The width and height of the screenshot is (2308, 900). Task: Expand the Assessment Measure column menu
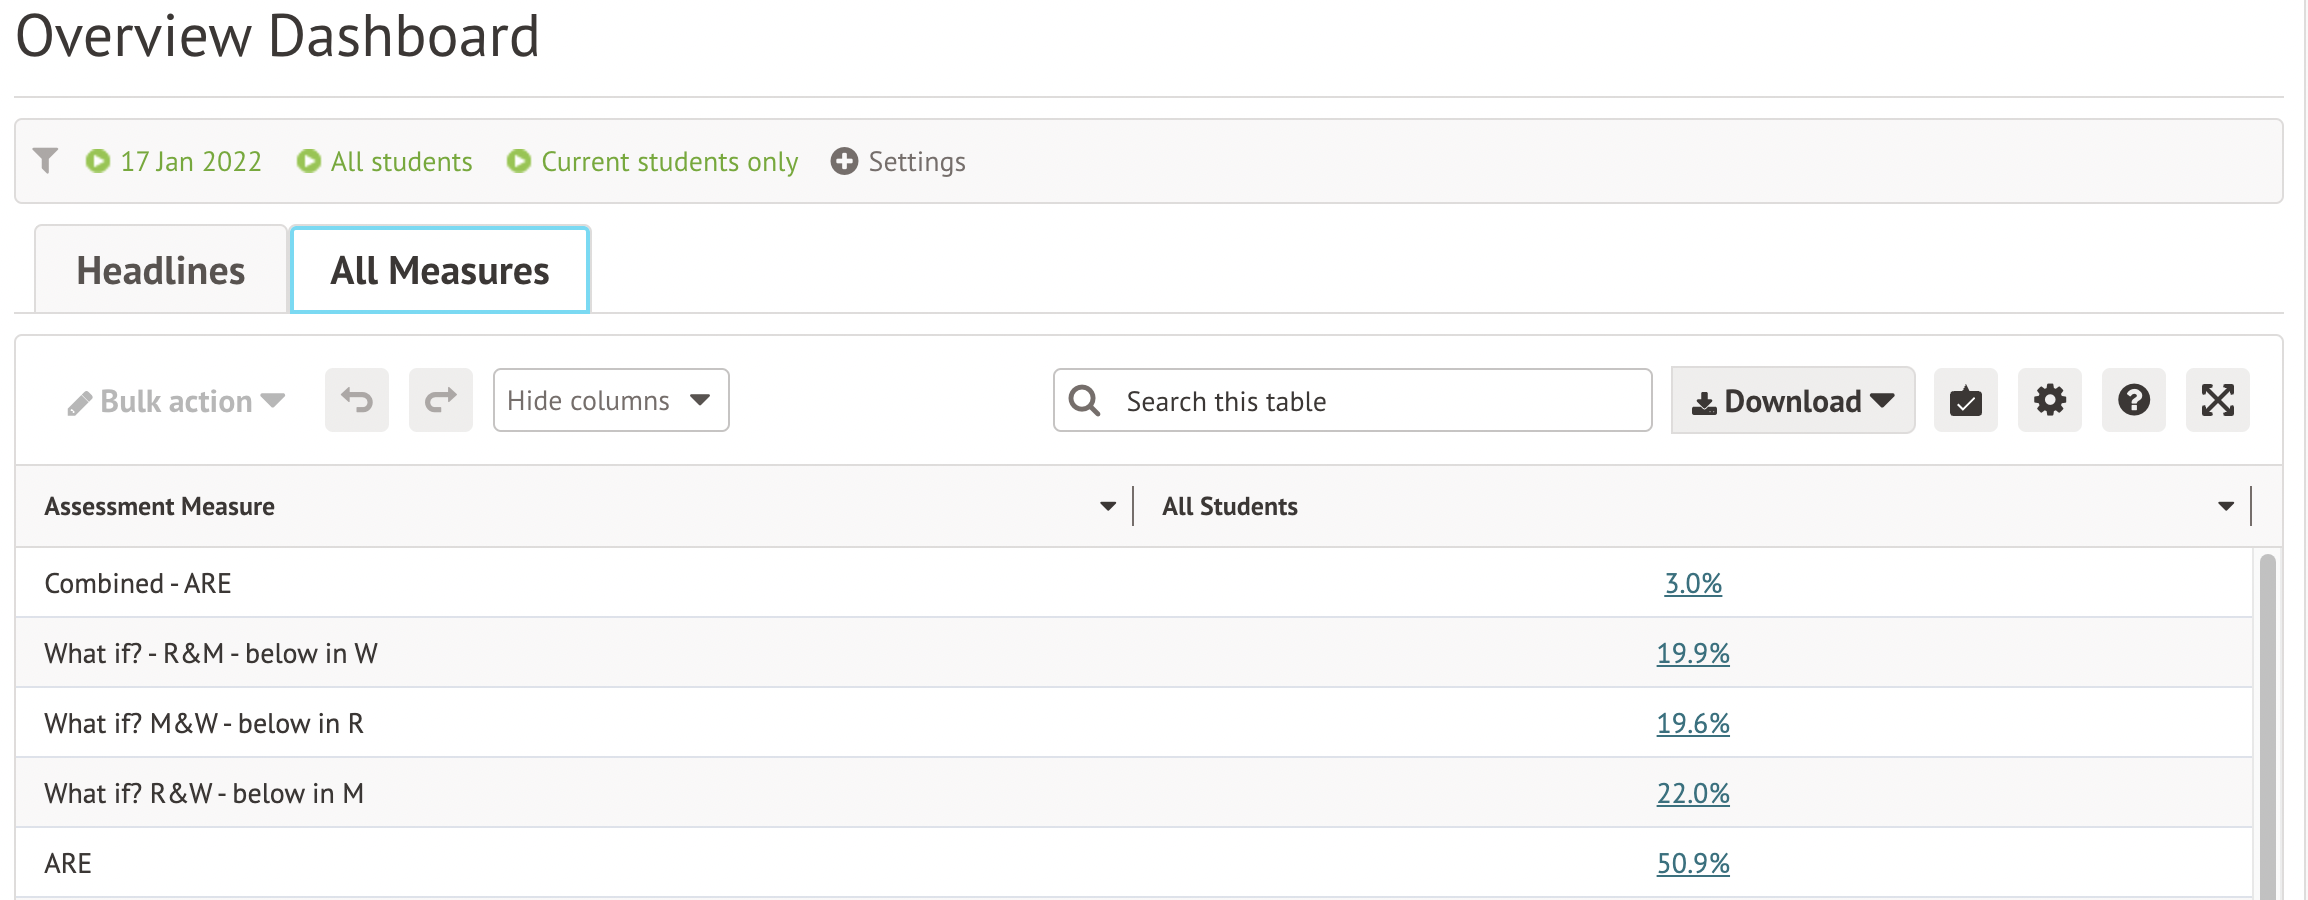(1107, 506)
